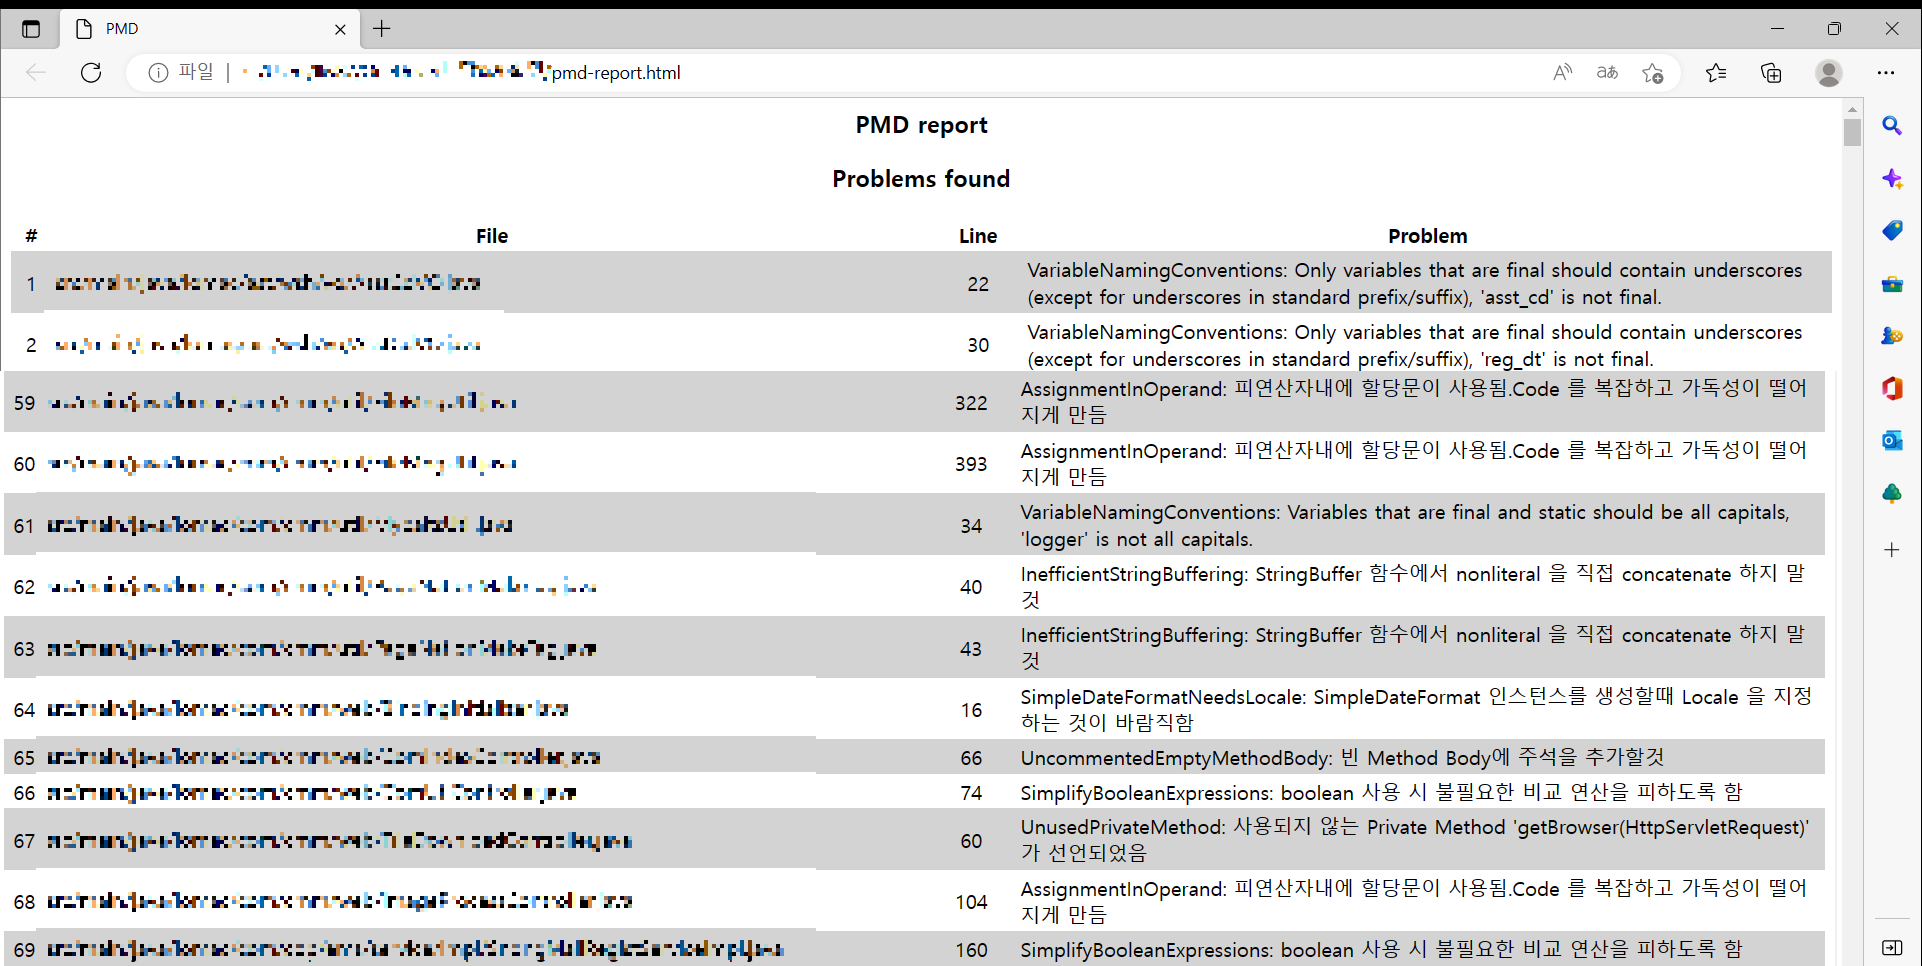
Task: Close the PMD tab
Action: [340, 29]
